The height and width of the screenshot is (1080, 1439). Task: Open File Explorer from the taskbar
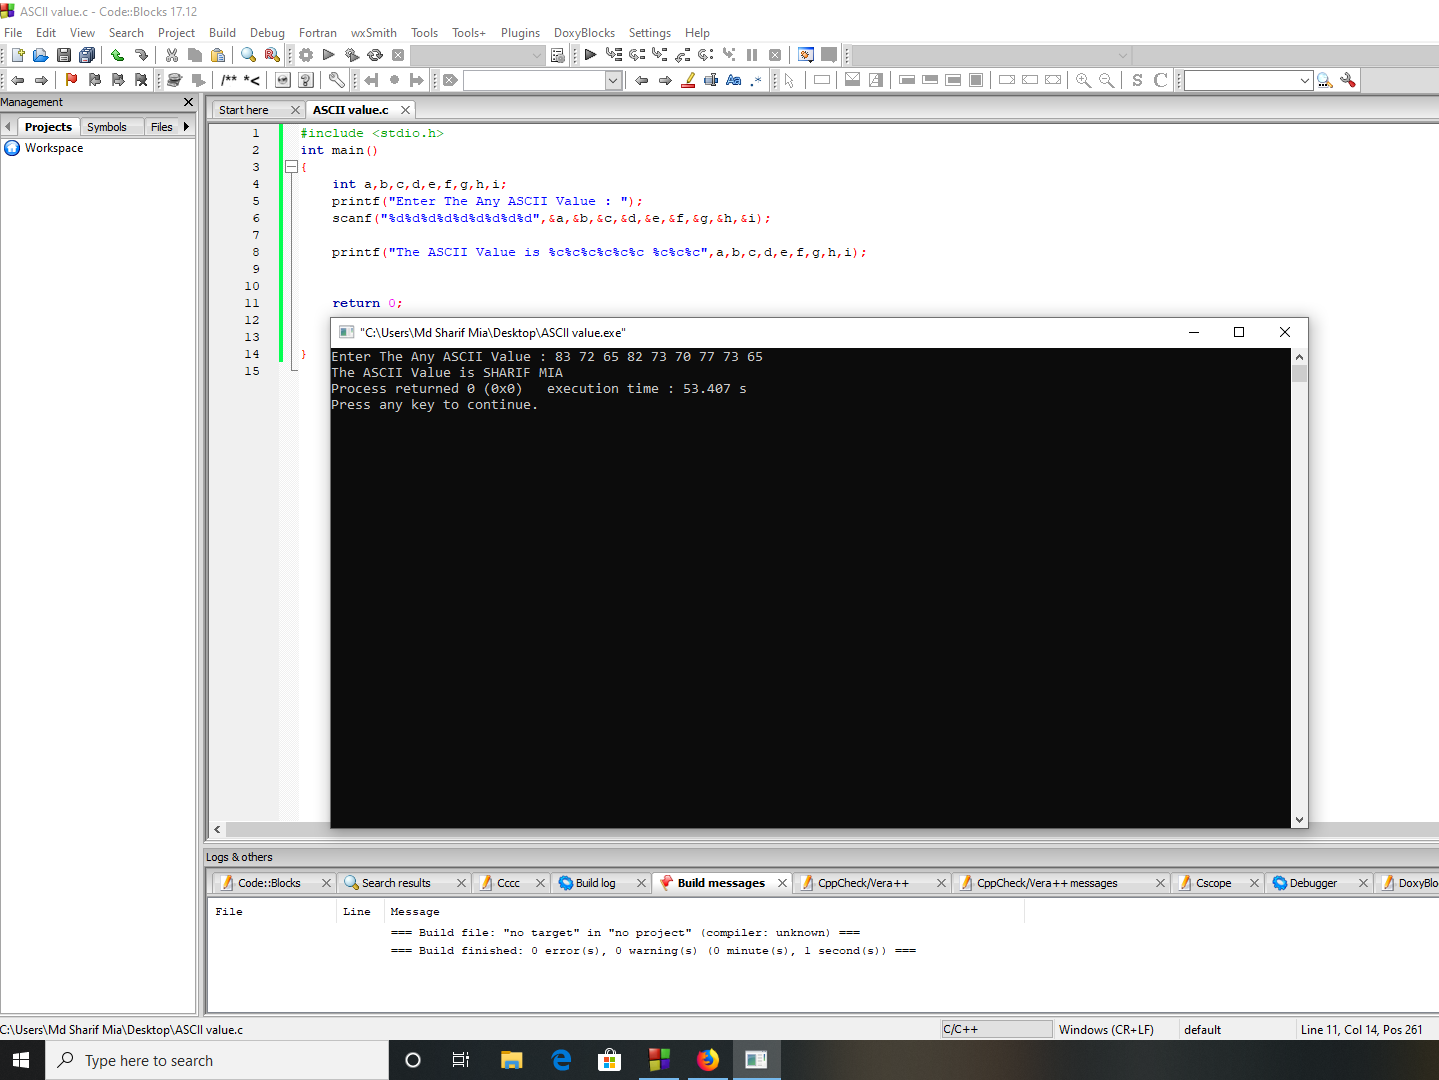pos(512,1060)
